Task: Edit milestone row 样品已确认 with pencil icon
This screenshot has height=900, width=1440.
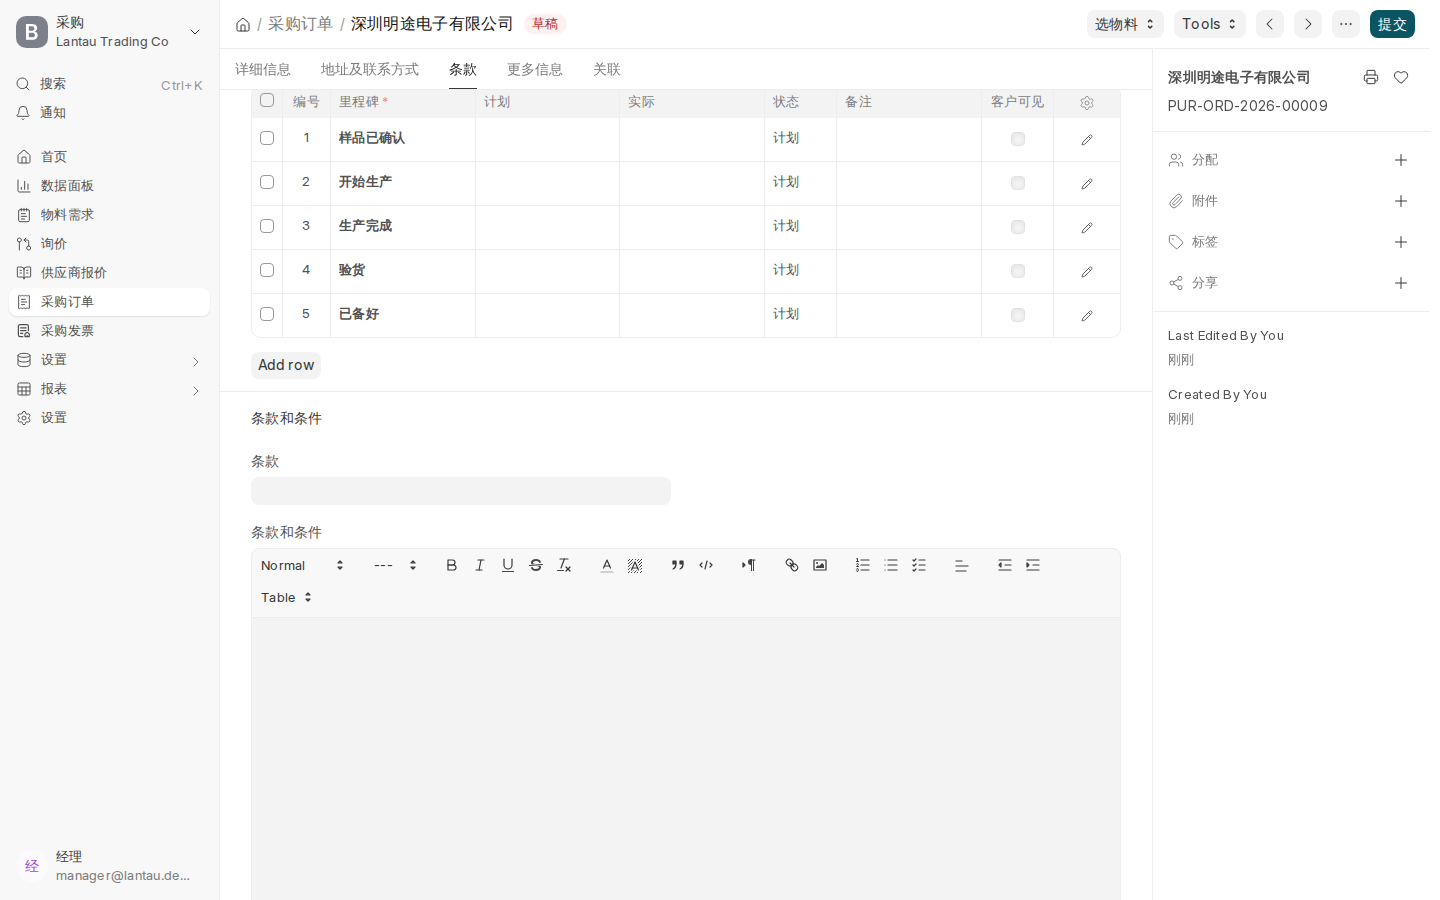Action: [1087, 139]
